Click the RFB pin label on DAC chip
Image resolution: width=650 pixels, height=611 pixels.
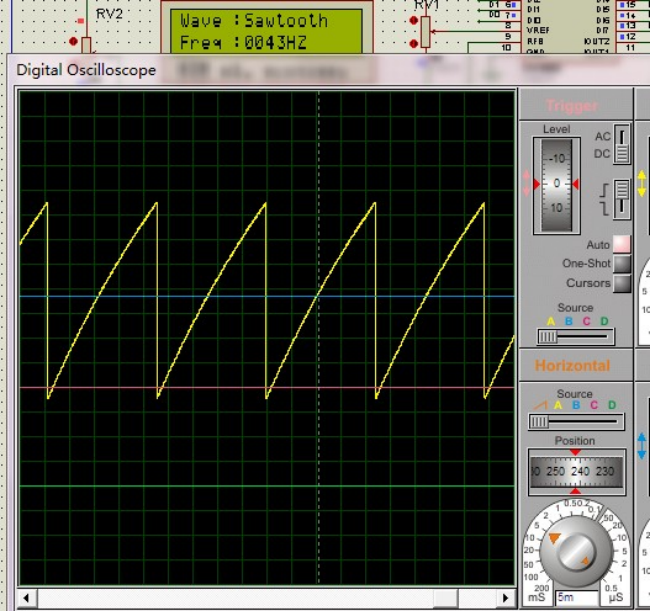(x=535, y=41)
